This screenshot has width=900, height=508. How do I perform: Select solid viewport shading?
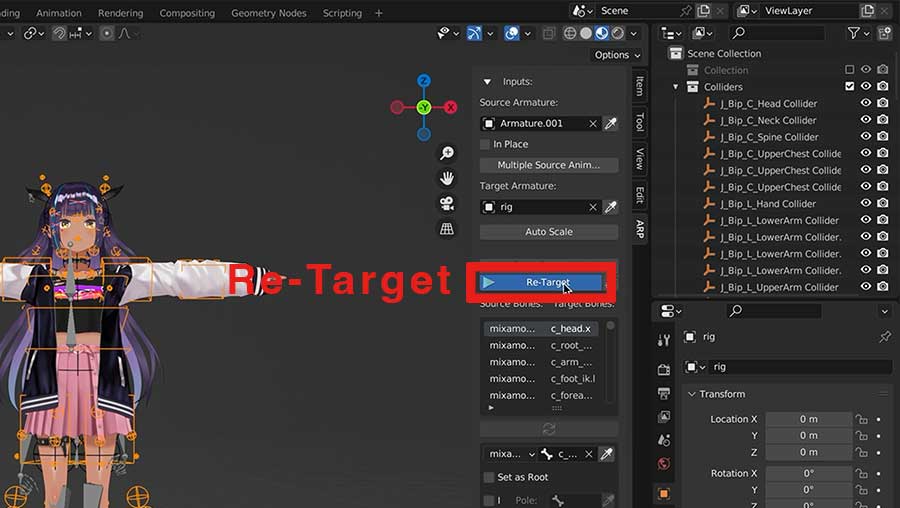click(x=585, y=33)
